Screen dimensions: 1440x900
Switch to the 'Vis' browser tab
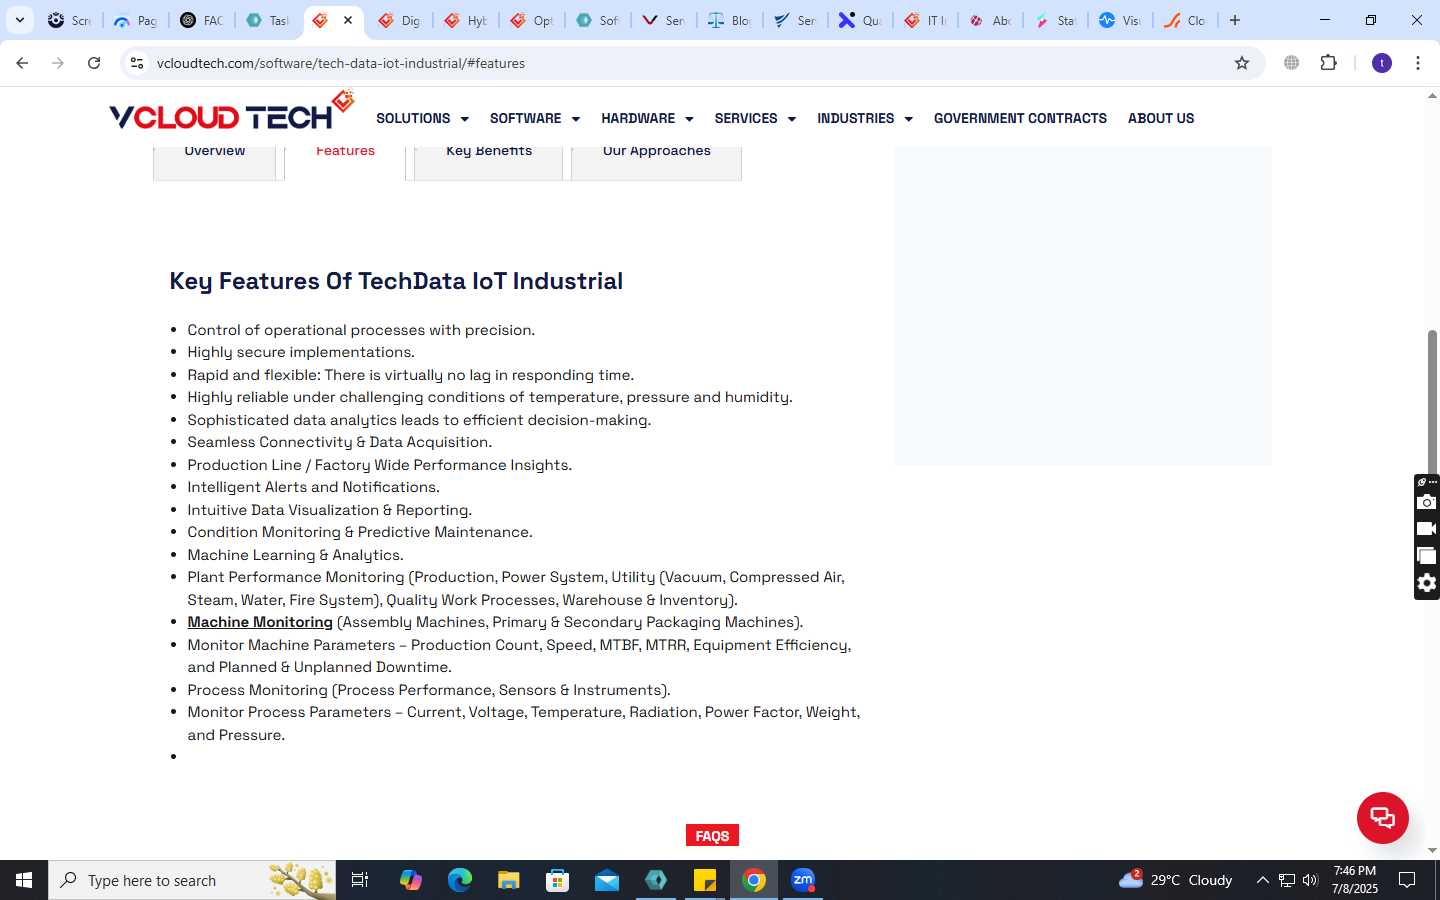pos(1120,20)
